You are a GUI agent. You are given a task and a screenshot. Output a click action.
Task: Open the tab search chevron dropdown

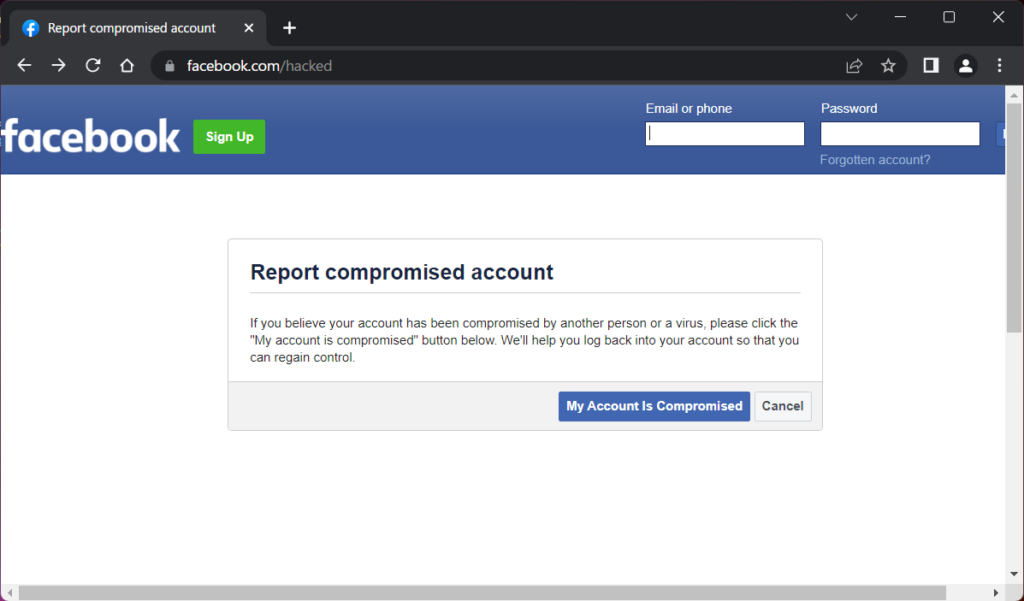coord(851,17)
